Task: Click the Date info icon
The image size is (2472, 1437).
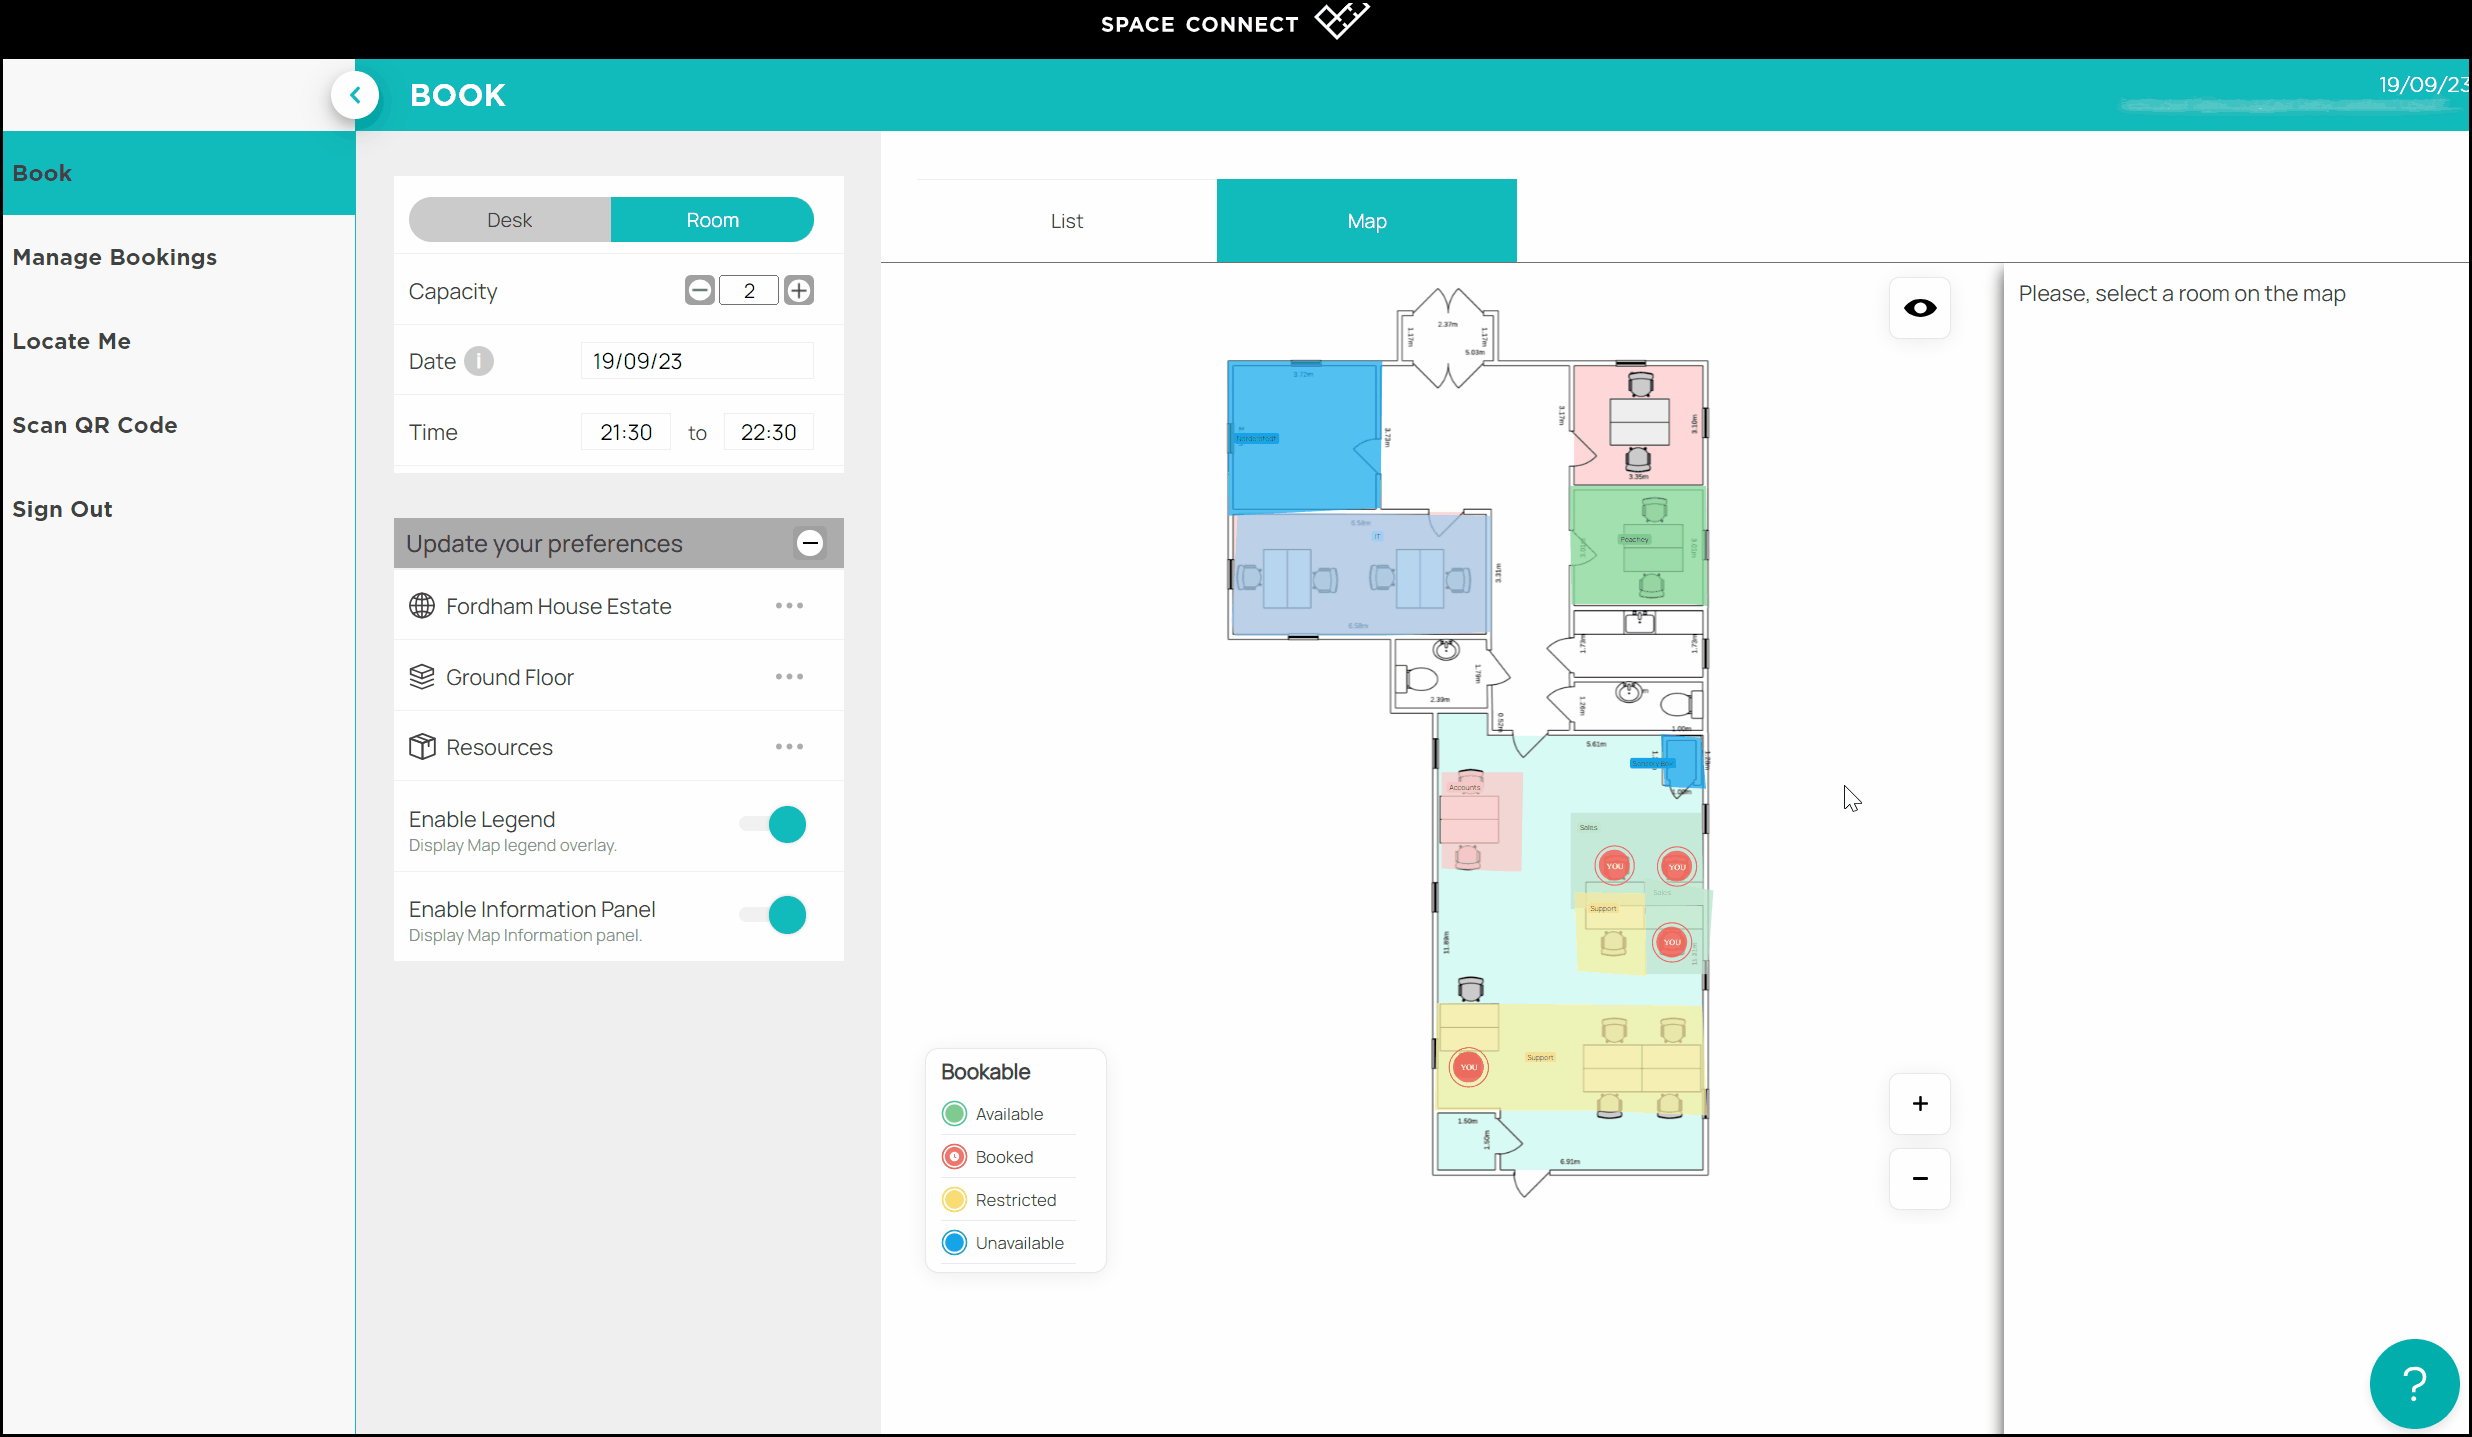Action: coord(479,361)
